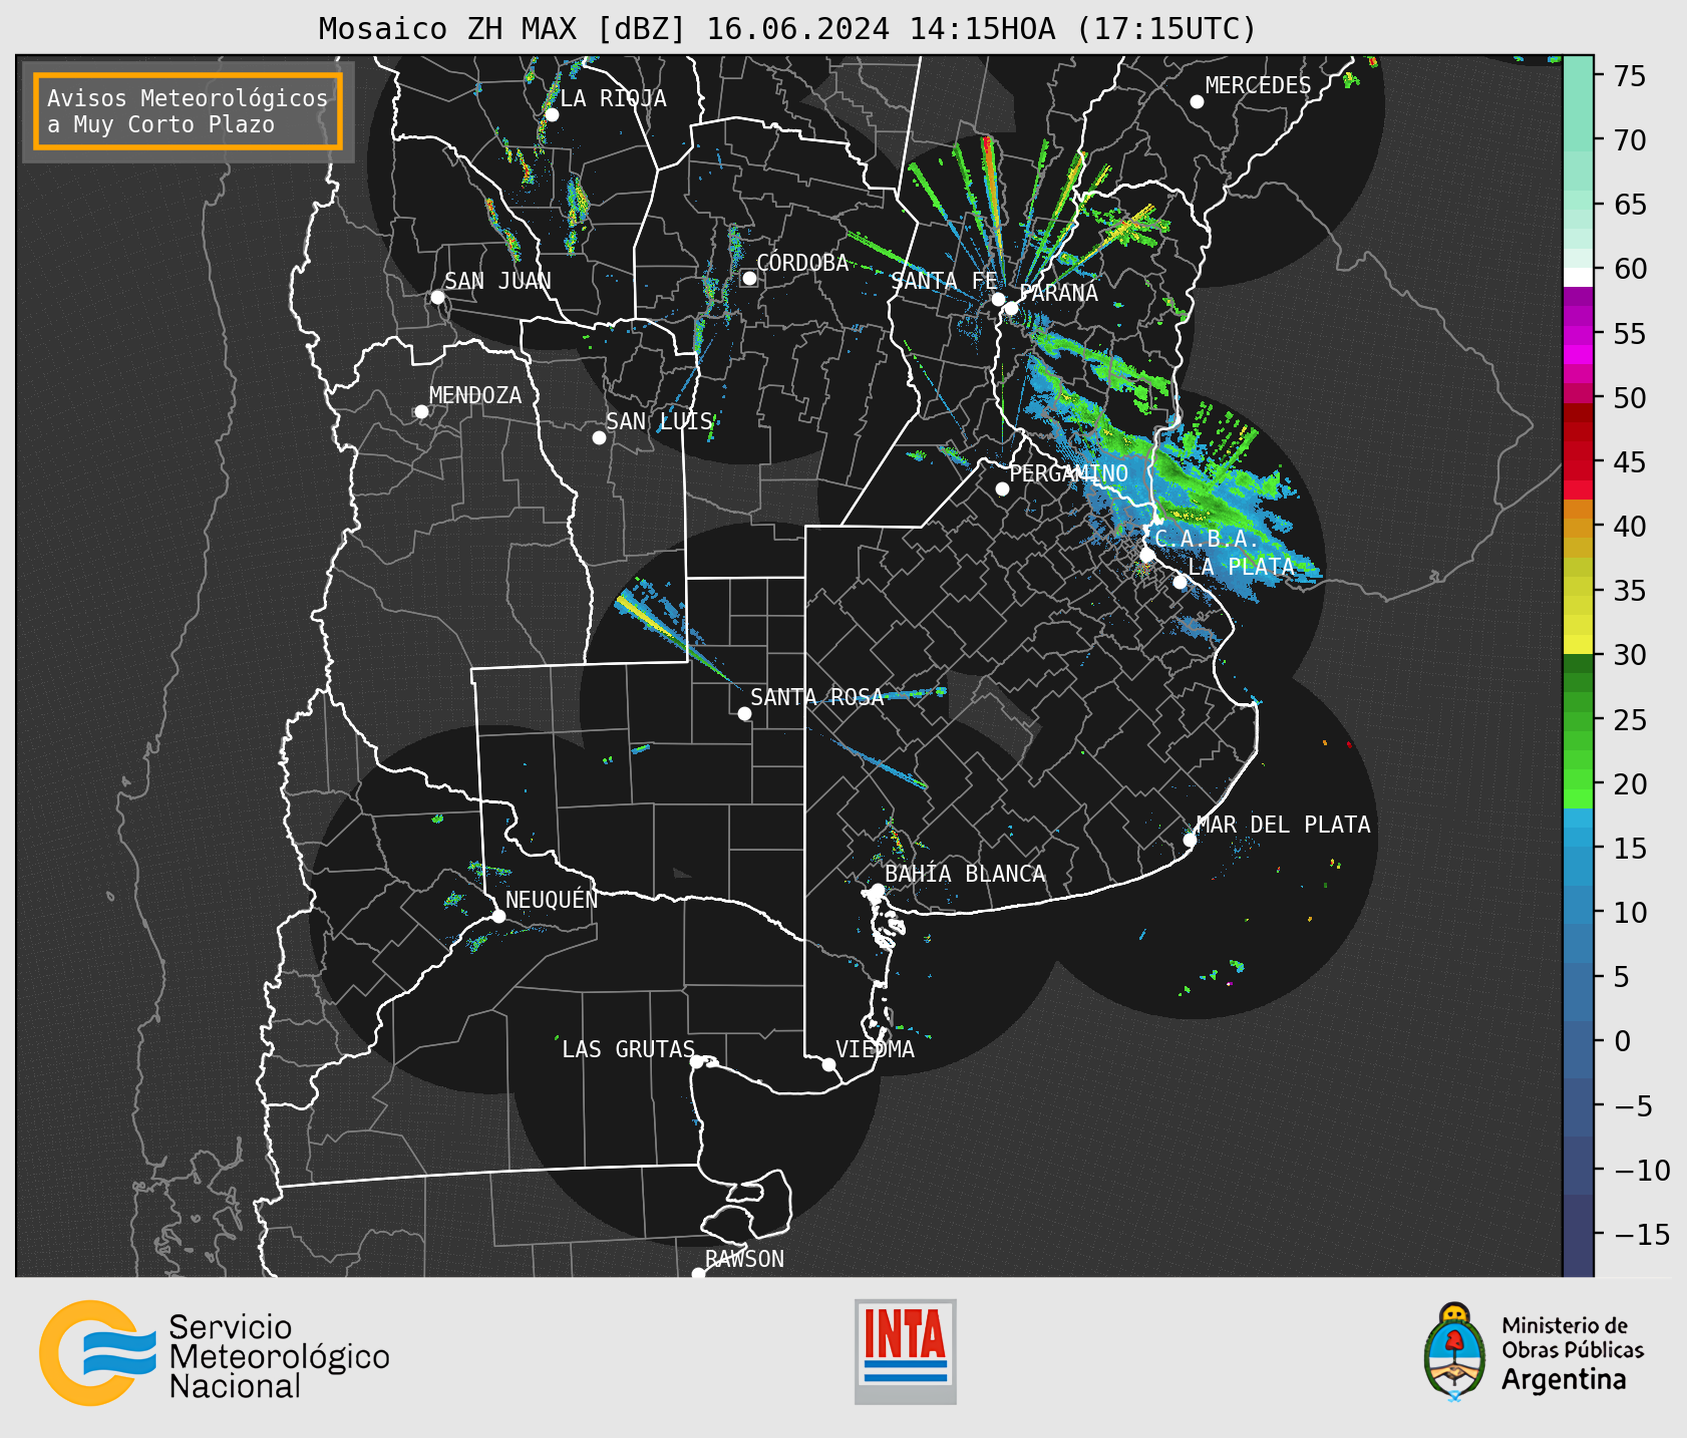Click the yellow 30 dBZ band on colorbar
The image size is (1687, 1438).
click(1578, 645)
